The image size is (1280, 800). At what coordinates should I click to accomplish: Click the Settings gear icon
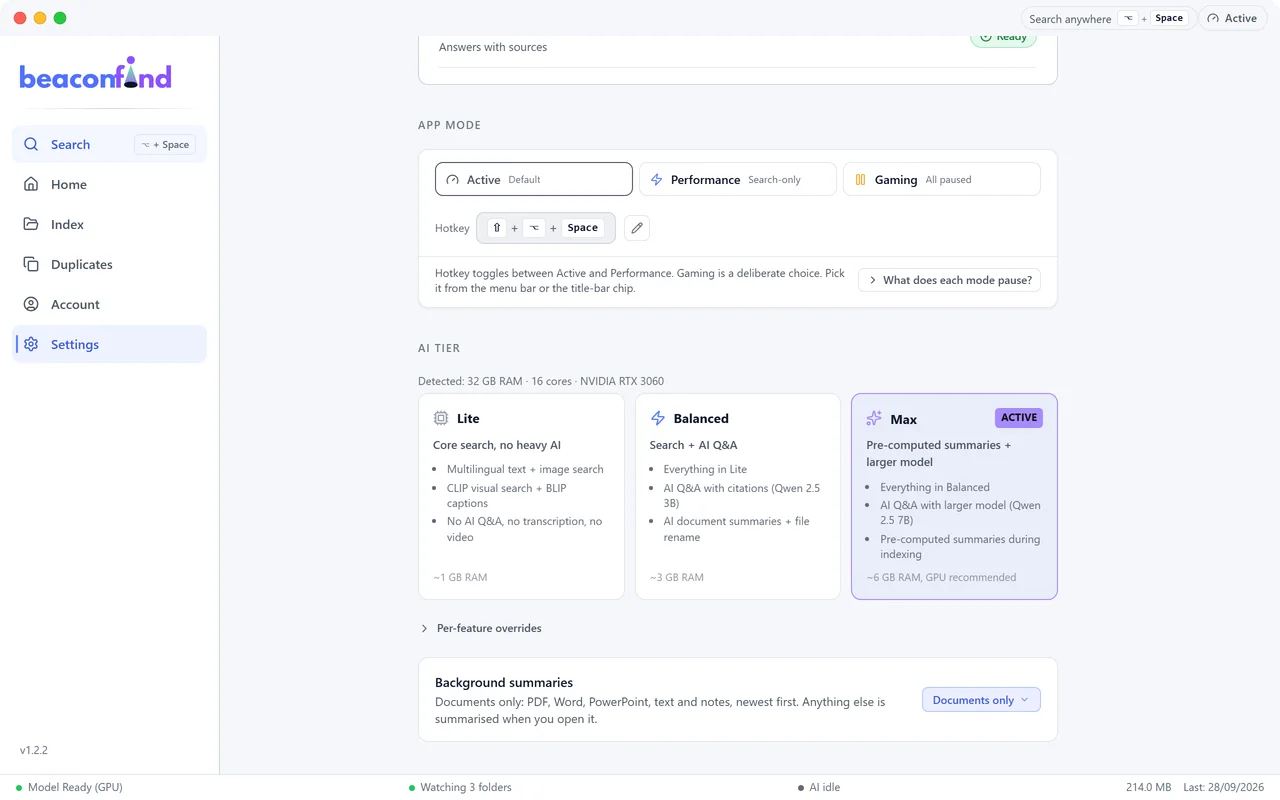pos(31,344)
